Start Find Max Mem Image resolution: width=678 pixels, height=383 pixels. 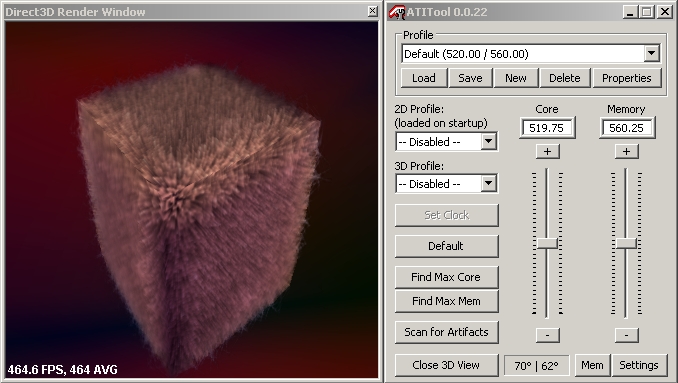tap(446, 301)
